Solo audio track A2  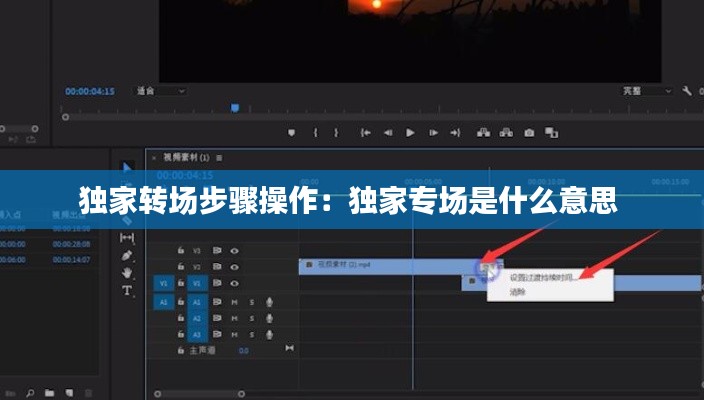pyautogui.click(x=252, y=317)
